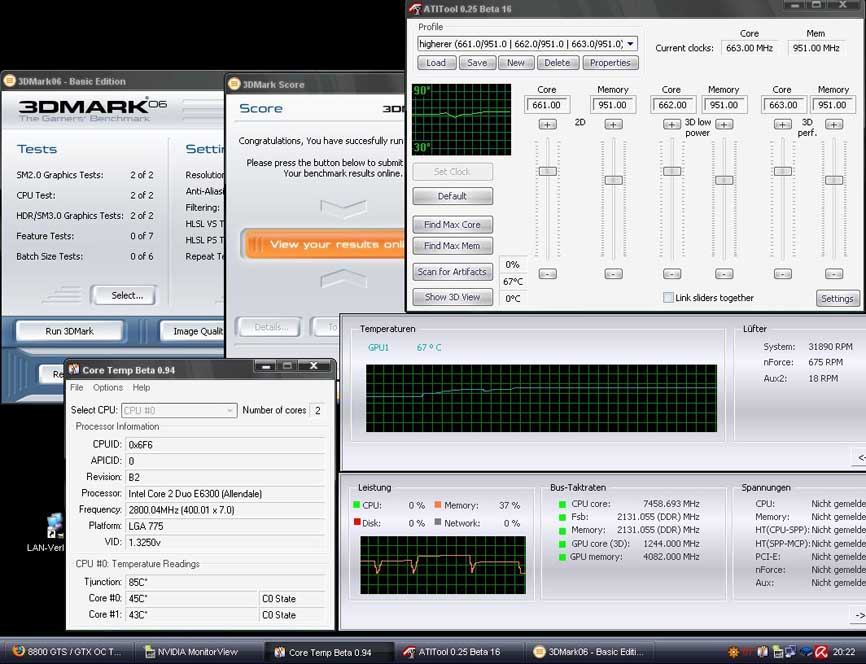The image size is (866, 664).
Task: Click the Find Max Core button
Action: (452, 224)
